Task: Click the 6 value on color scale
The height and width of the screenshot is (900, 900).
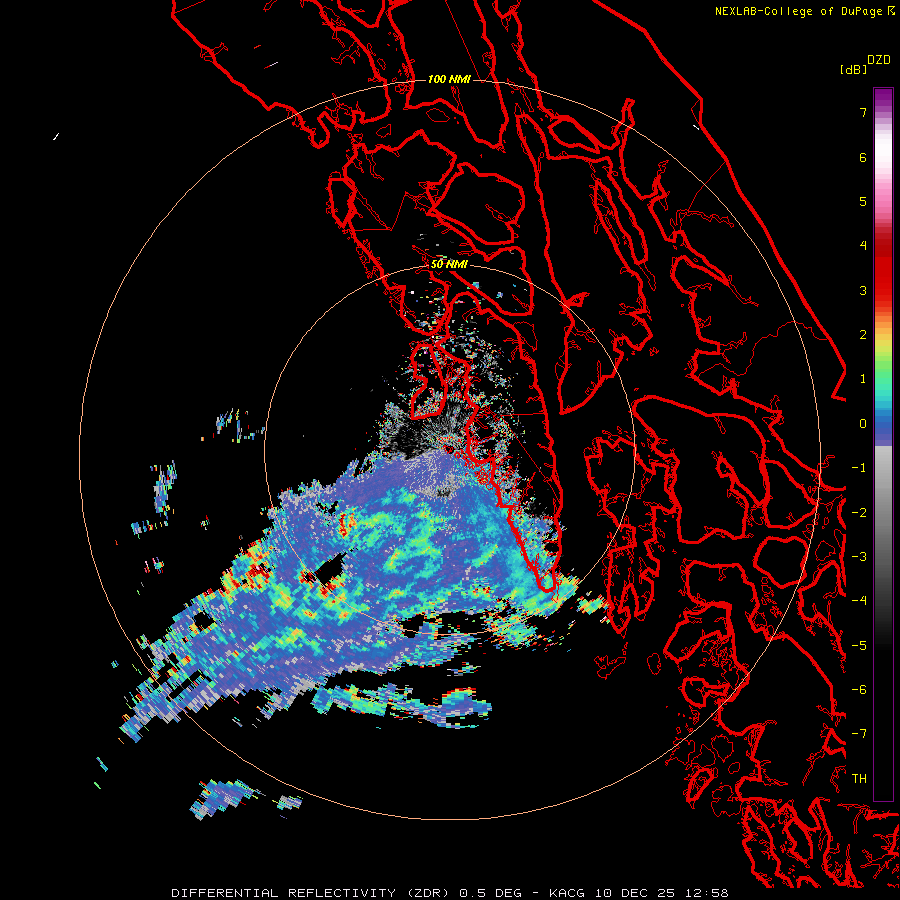Action: 863,157
